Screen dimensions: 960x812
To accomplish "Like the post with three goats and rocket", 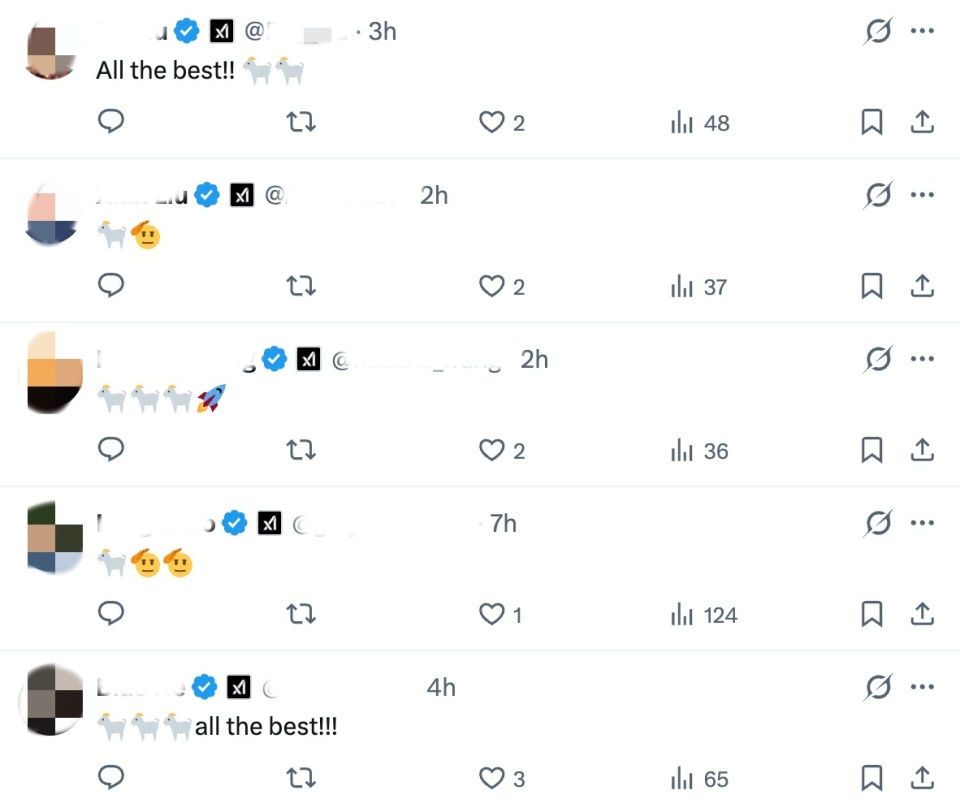I will point(501,450).
